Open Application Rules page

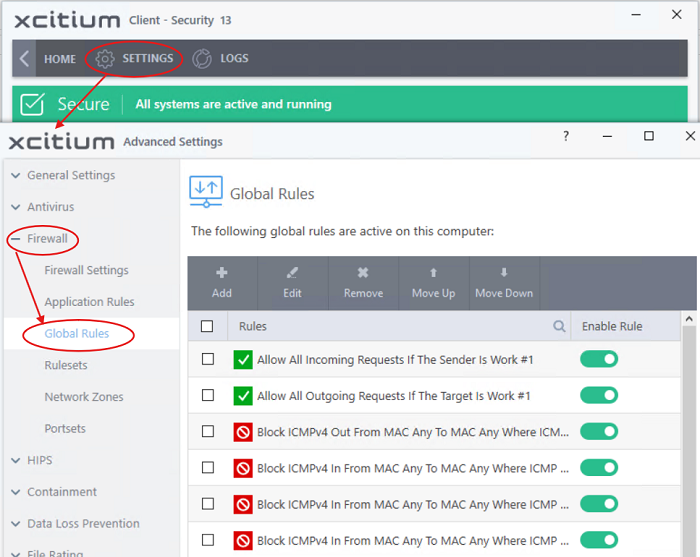[89, 302]
